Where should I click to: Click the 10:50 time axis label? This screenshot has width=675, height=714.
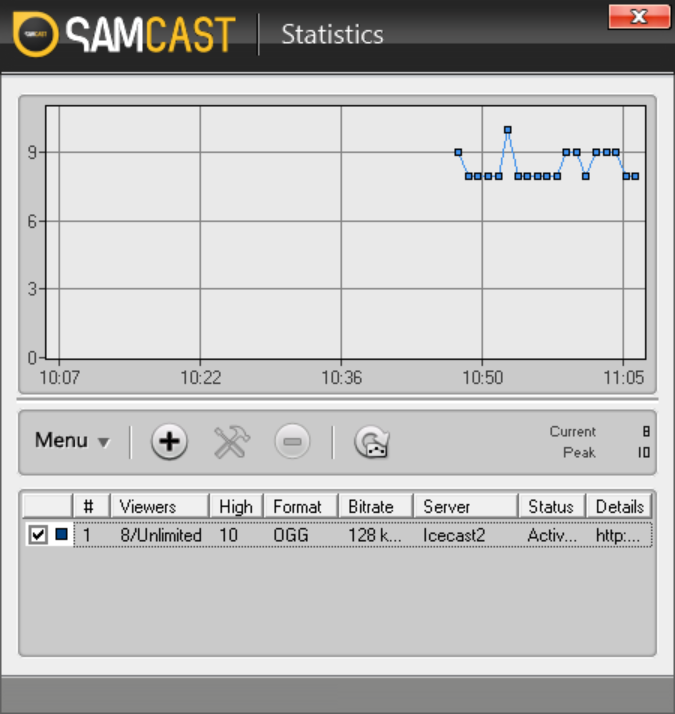(482, 377)
